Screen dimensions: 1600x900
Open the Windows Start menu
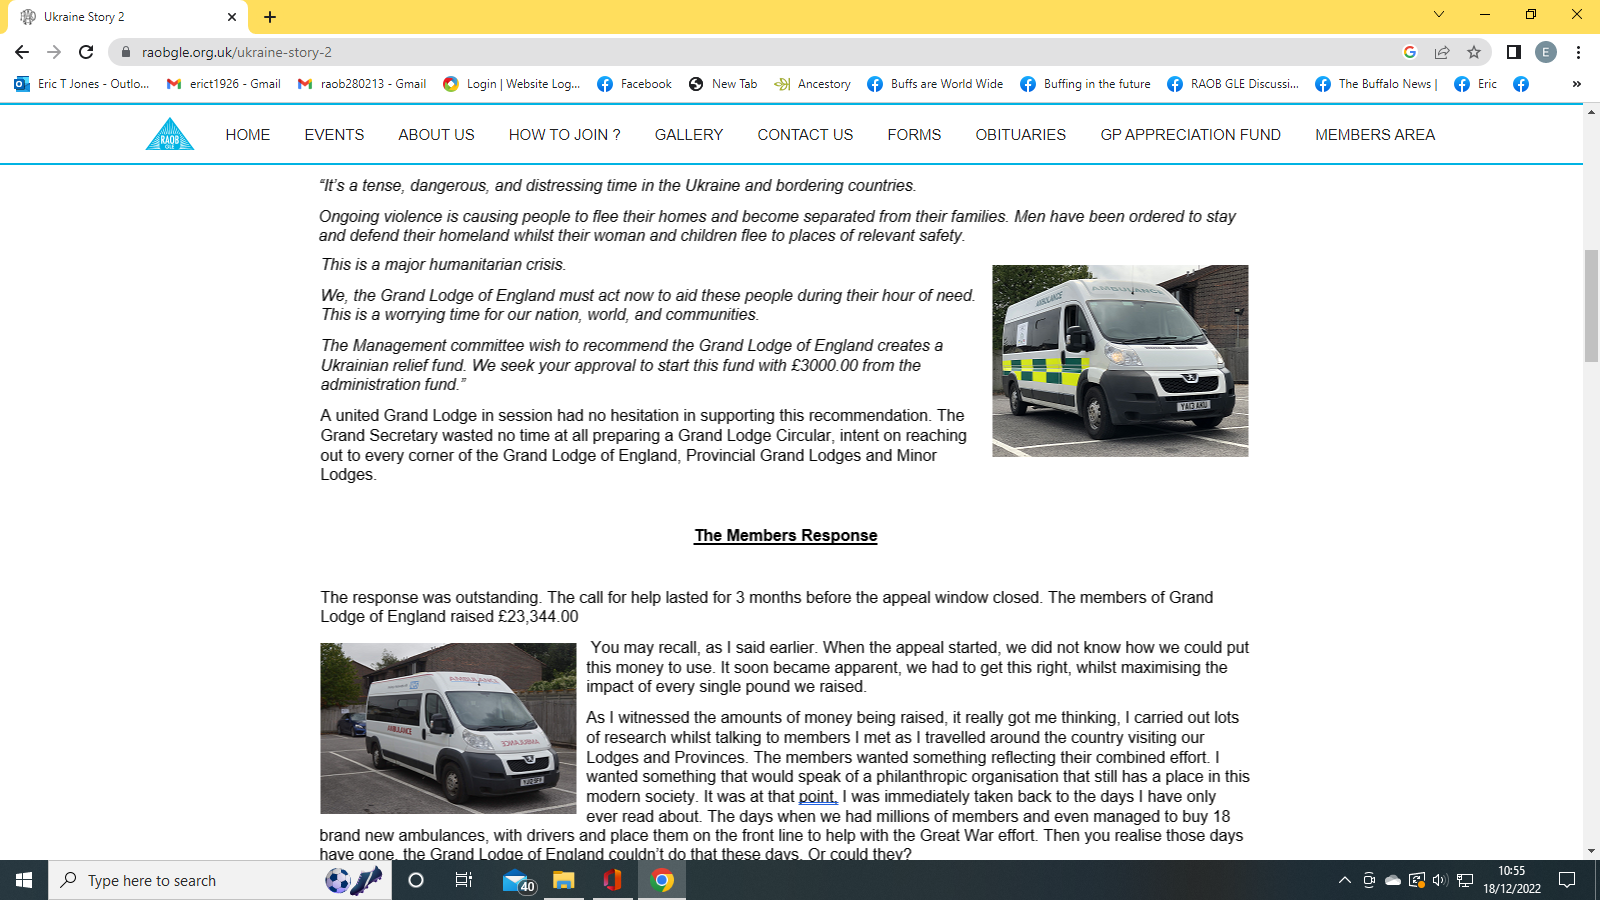click(x=24, y=880)
